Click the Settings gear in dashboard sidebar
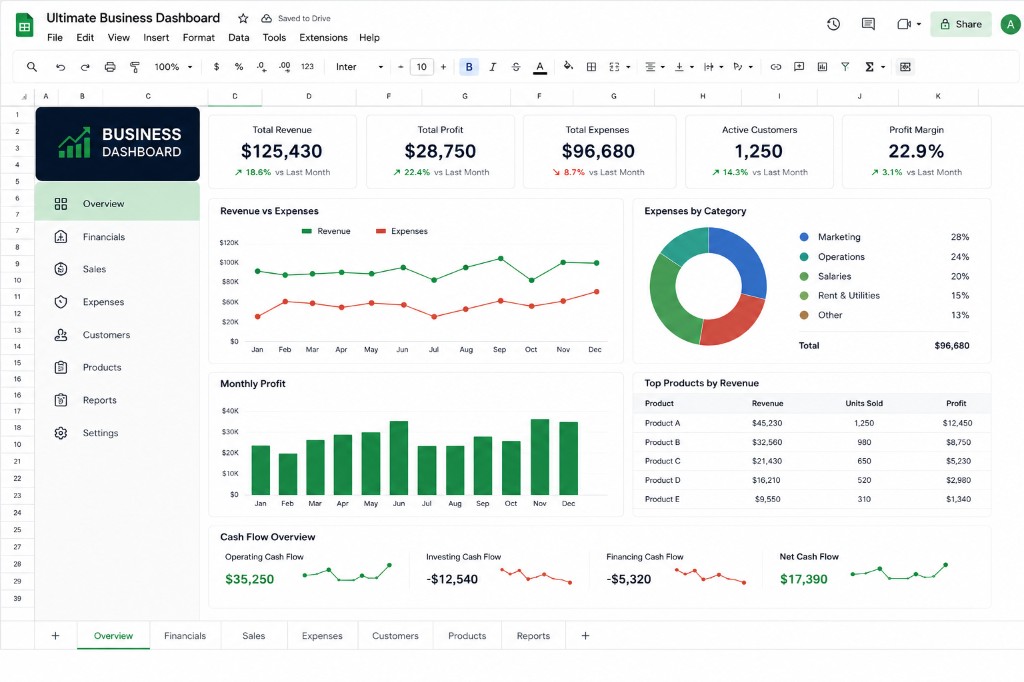The image size is (1024, 682). coord(61,433)
